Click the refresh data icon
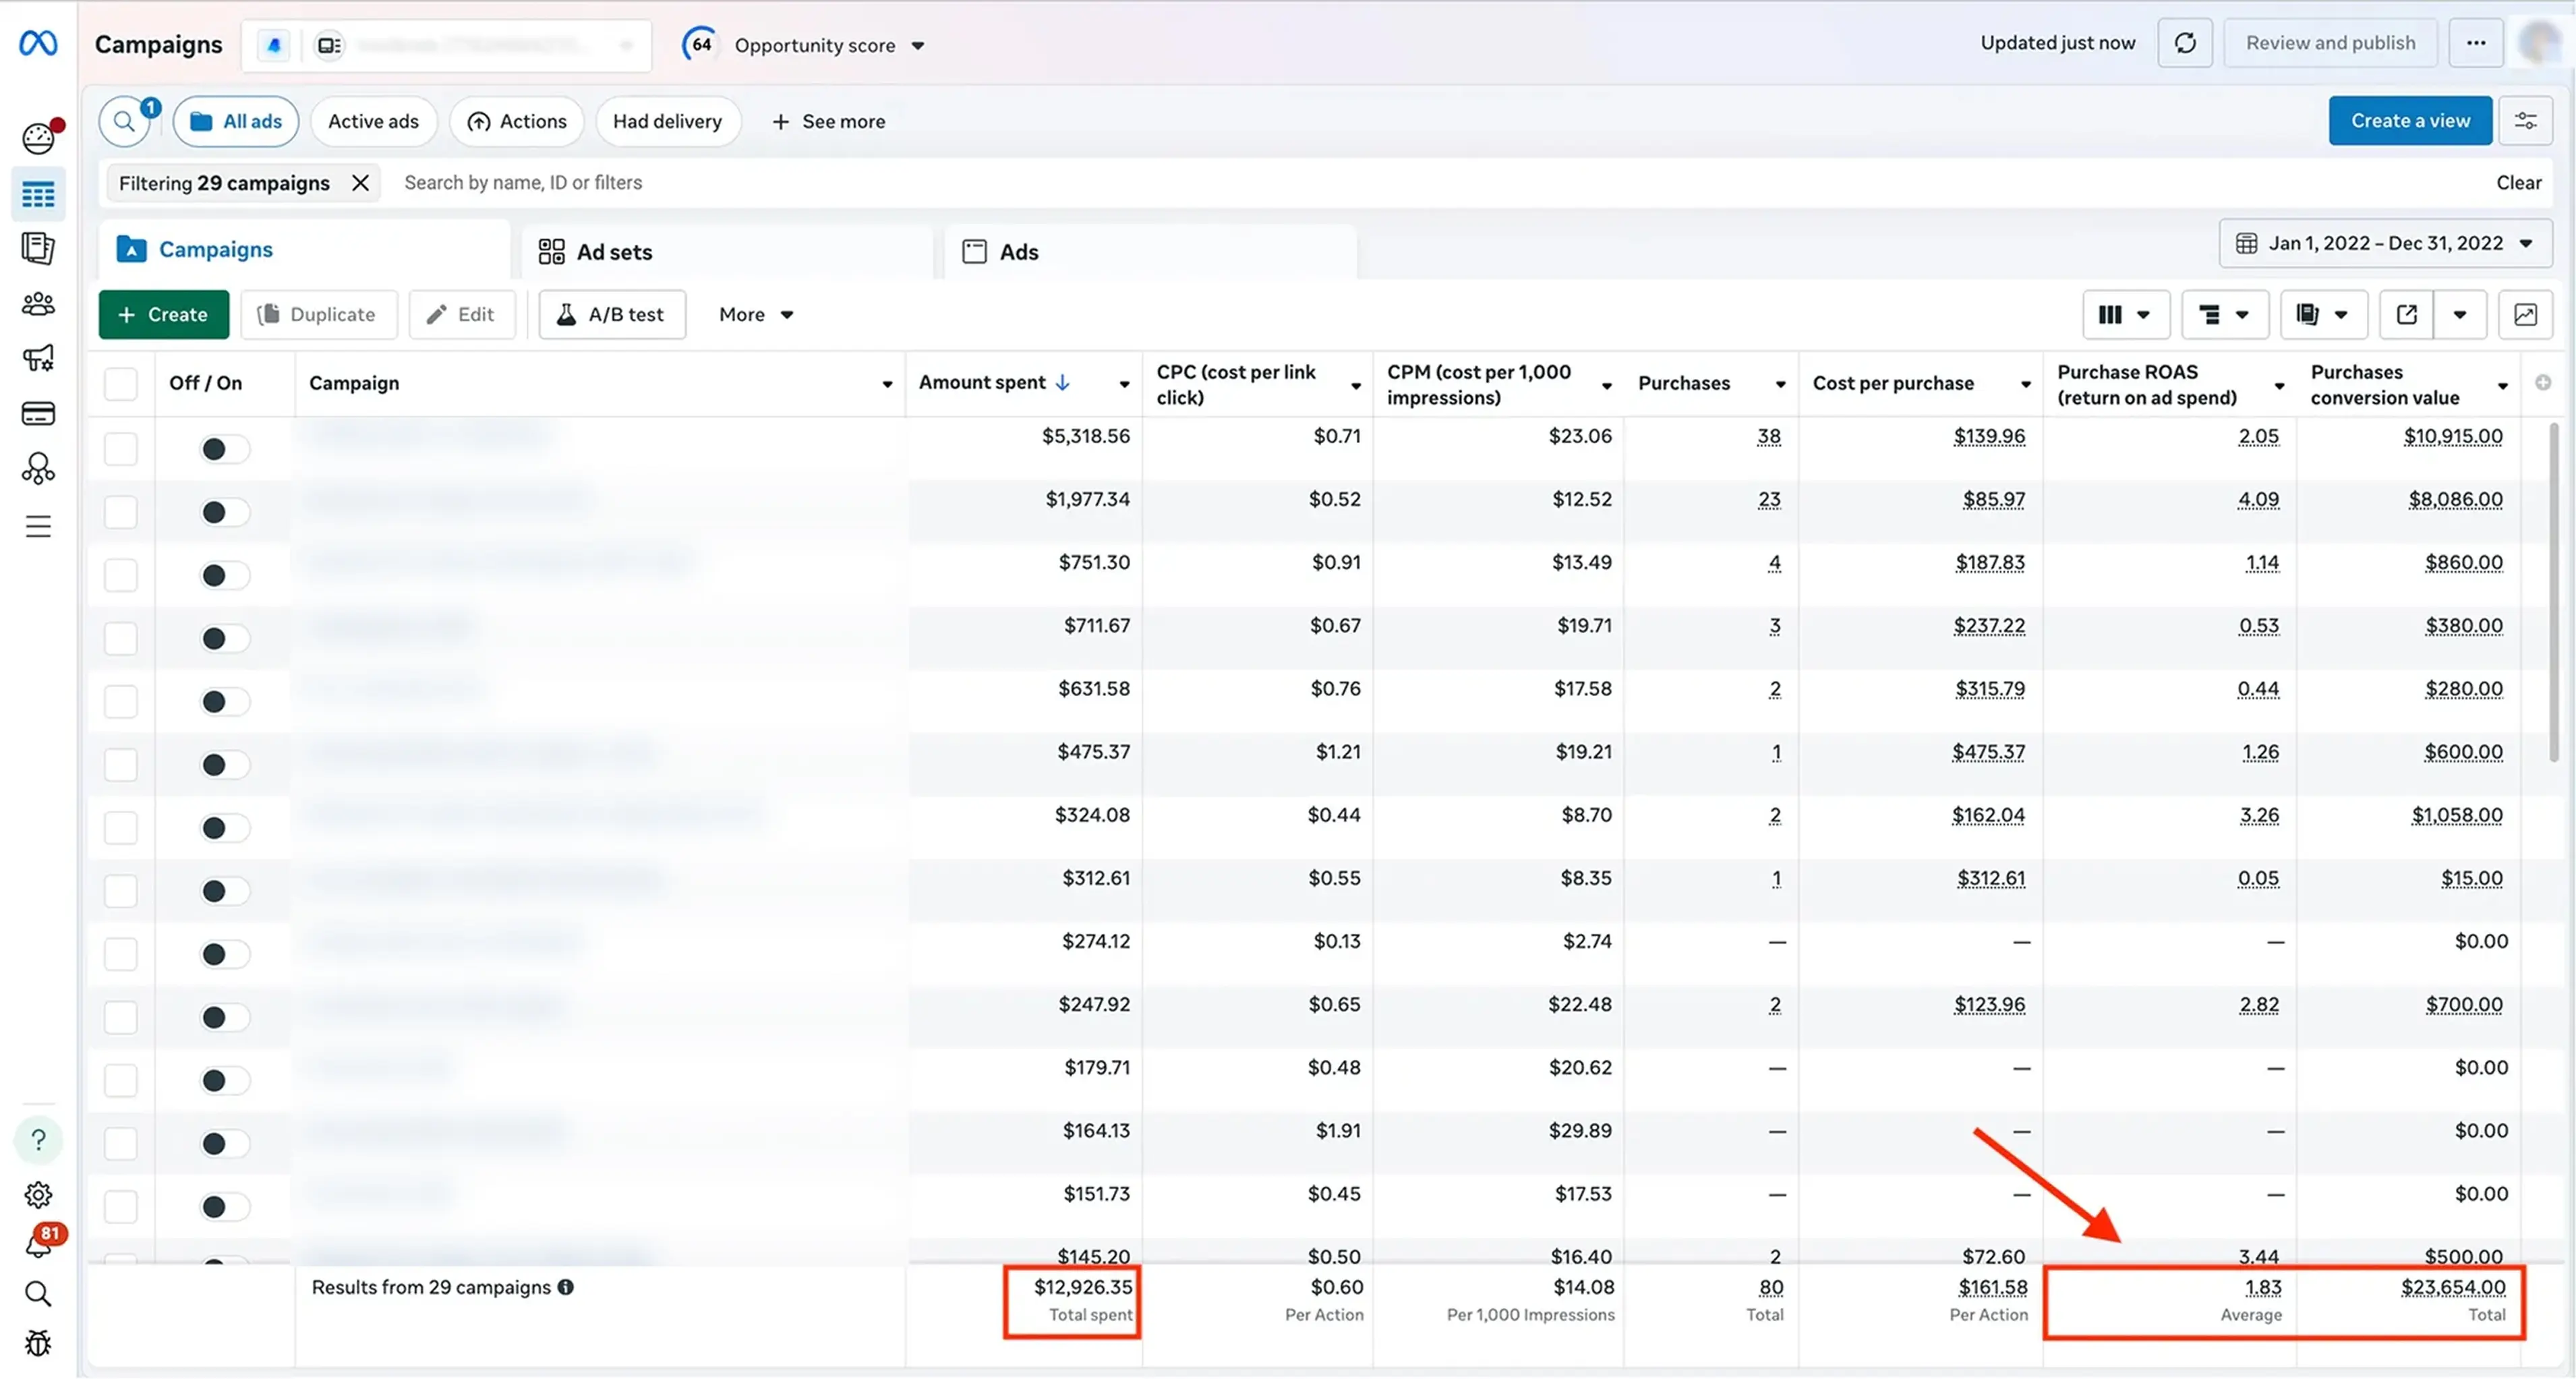Viewport: 2576px width, 1379px height. pyautogui.click(x=2184, y=43)
